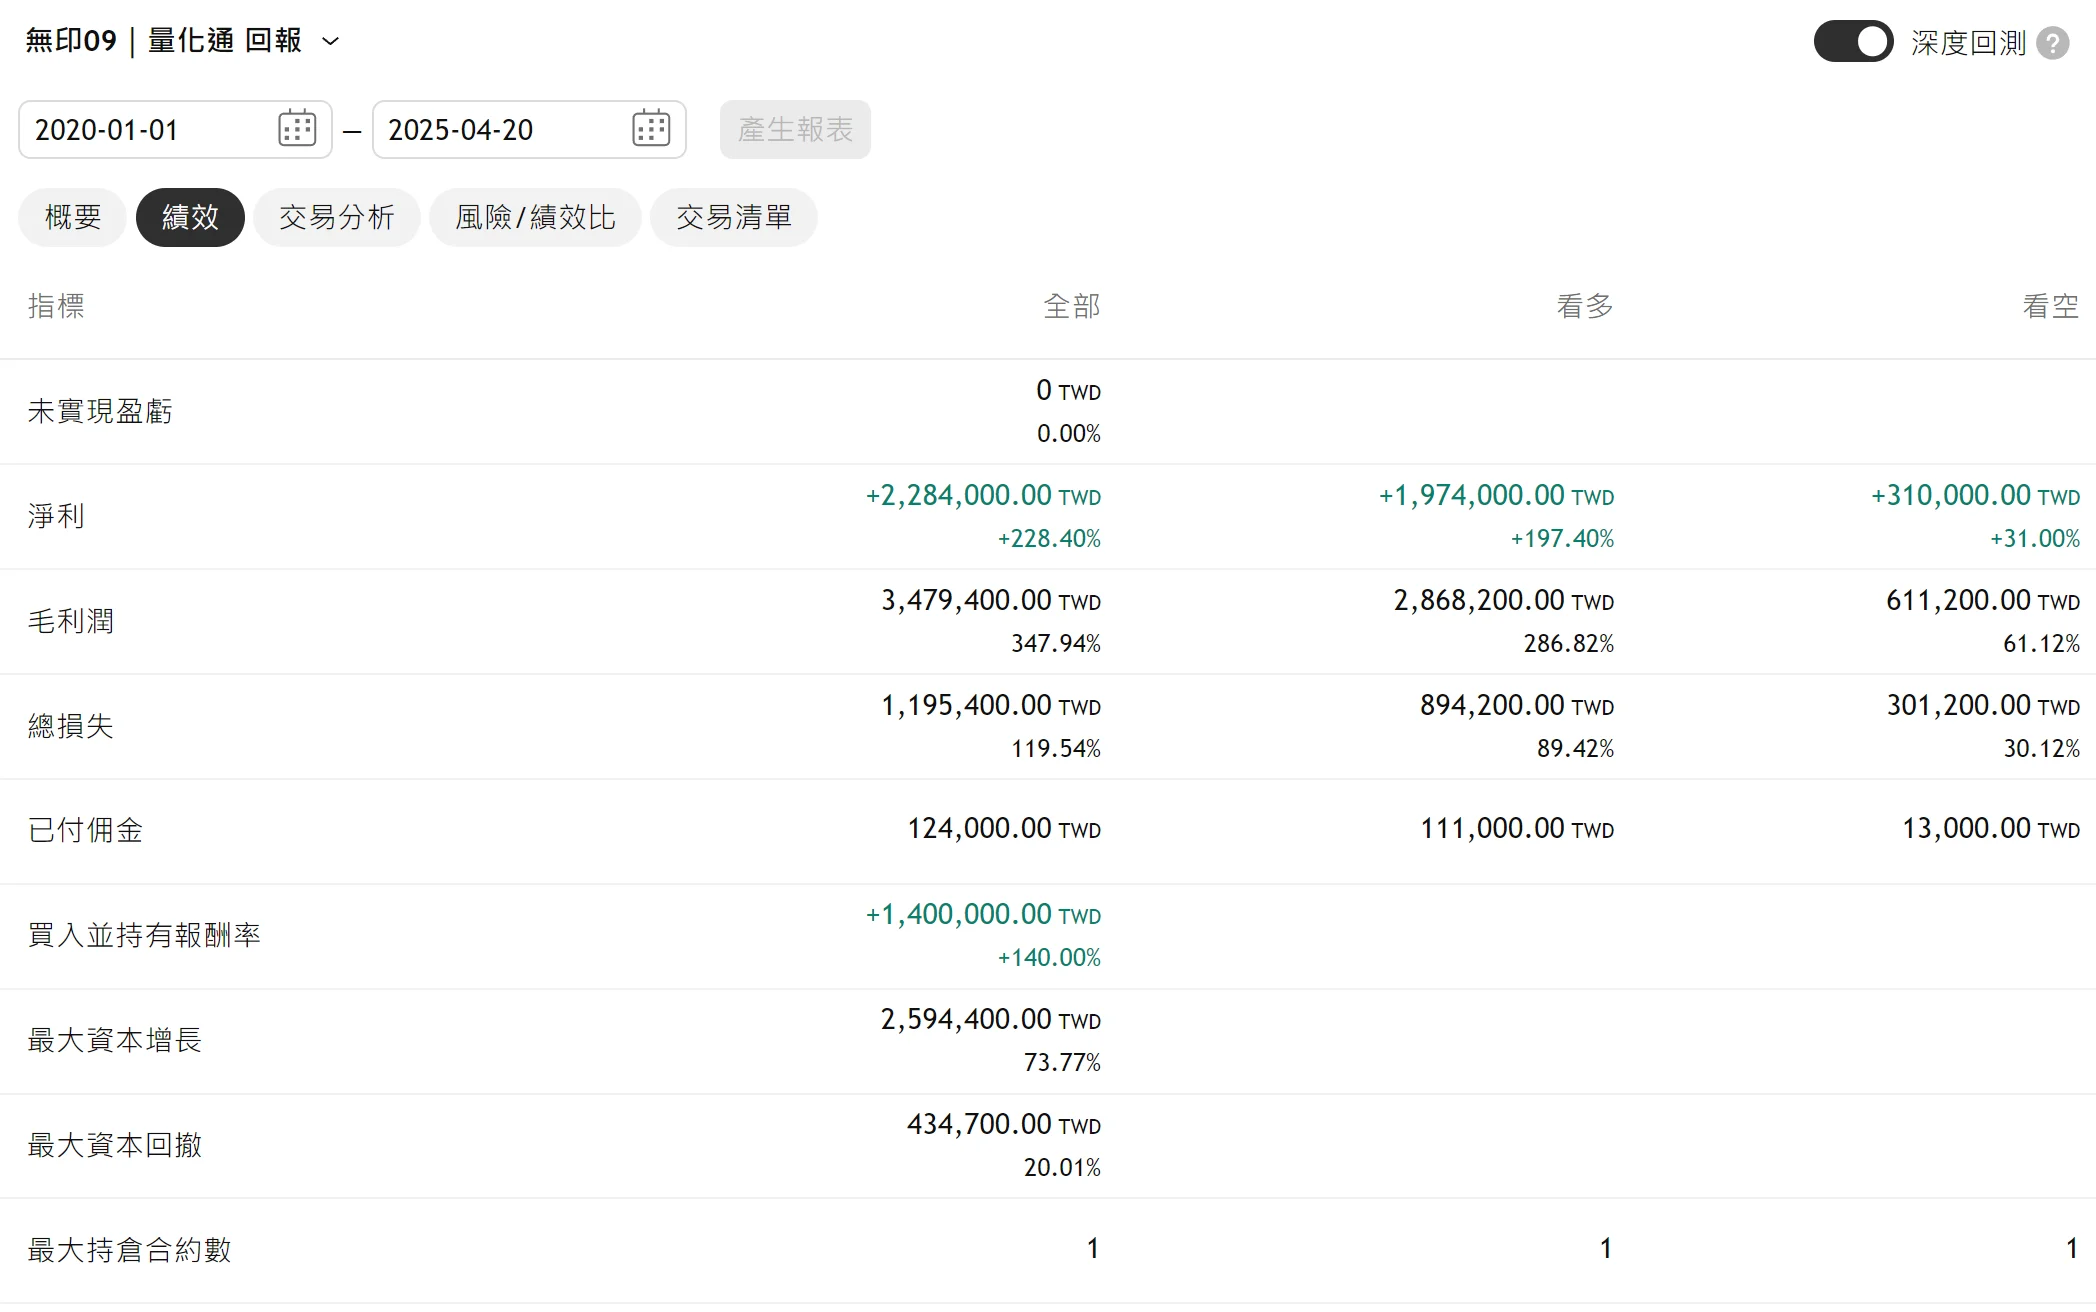Select the 最大資本增長 row label
Viewport: 2096px width, 1312px height.
[115, 1040]
